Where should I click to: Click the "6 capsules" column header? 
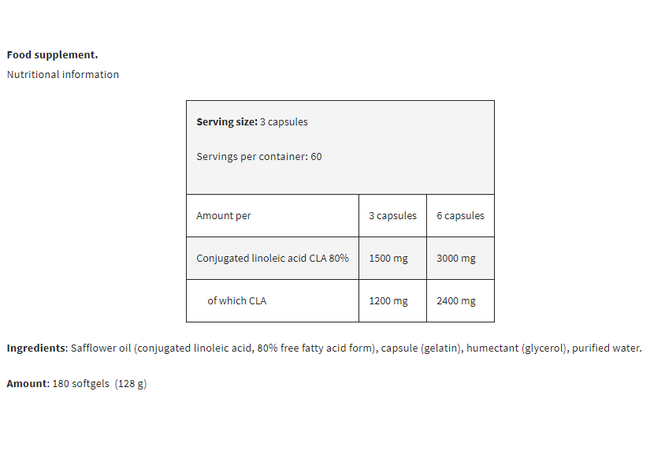460,216
